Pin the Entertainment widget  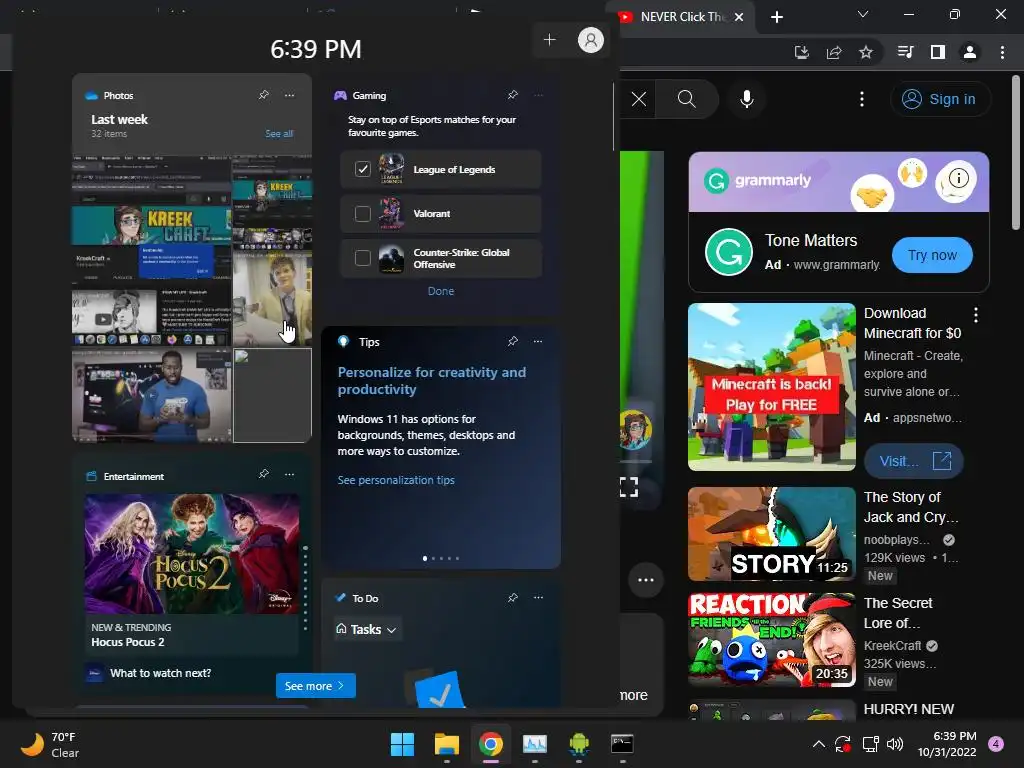point(264,474)
